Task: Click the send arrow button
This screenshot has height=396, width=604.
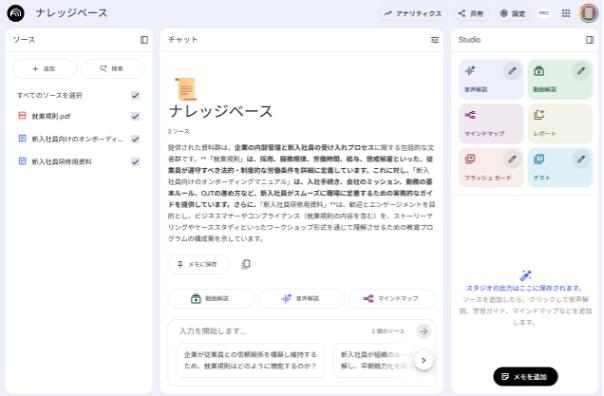Action: click(424, 331)
